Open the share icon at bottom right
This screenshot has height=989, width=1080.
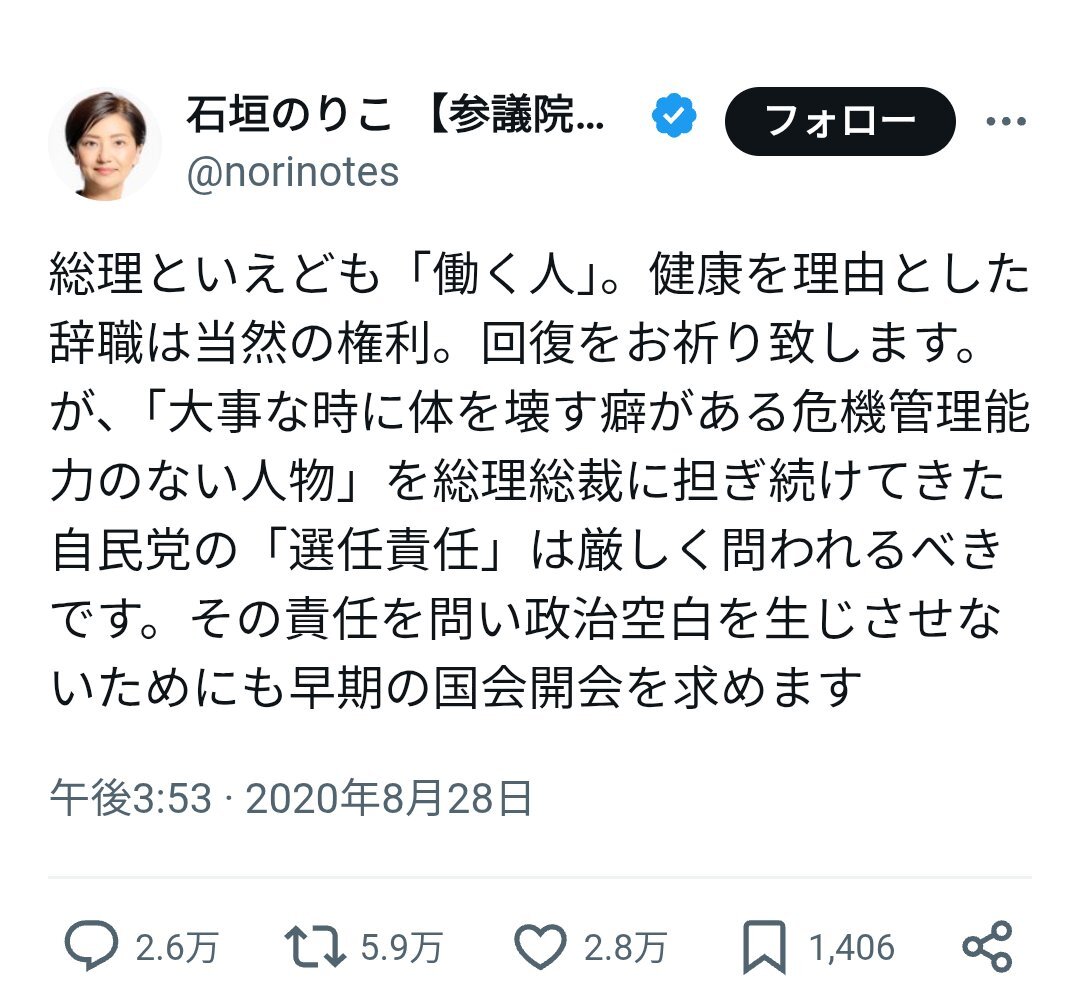click(987, 947)
